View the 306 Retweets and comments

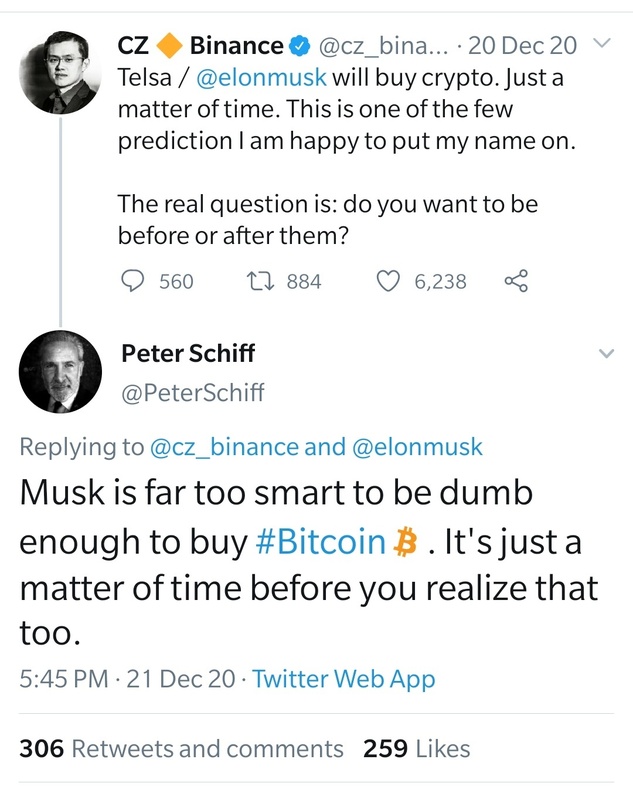coord(181,748)
